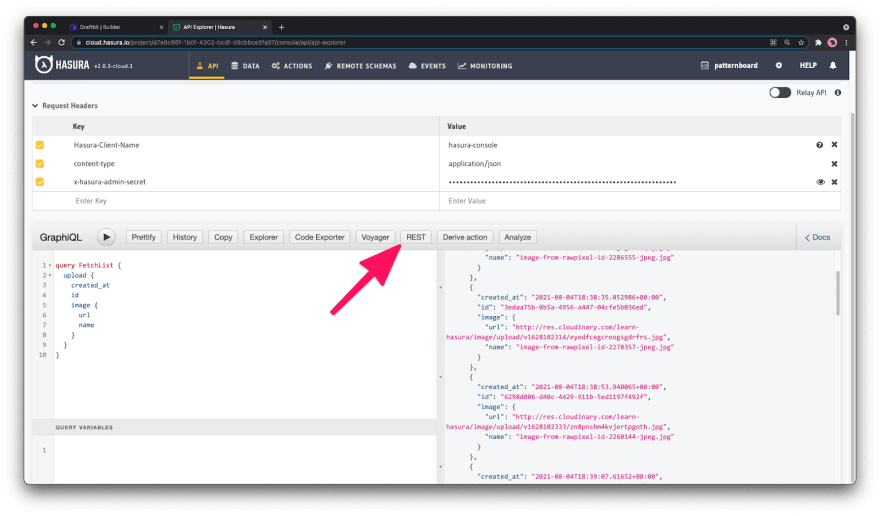Click the Prettify button
This screenshot has height=516, width=880.
(144, 237)
